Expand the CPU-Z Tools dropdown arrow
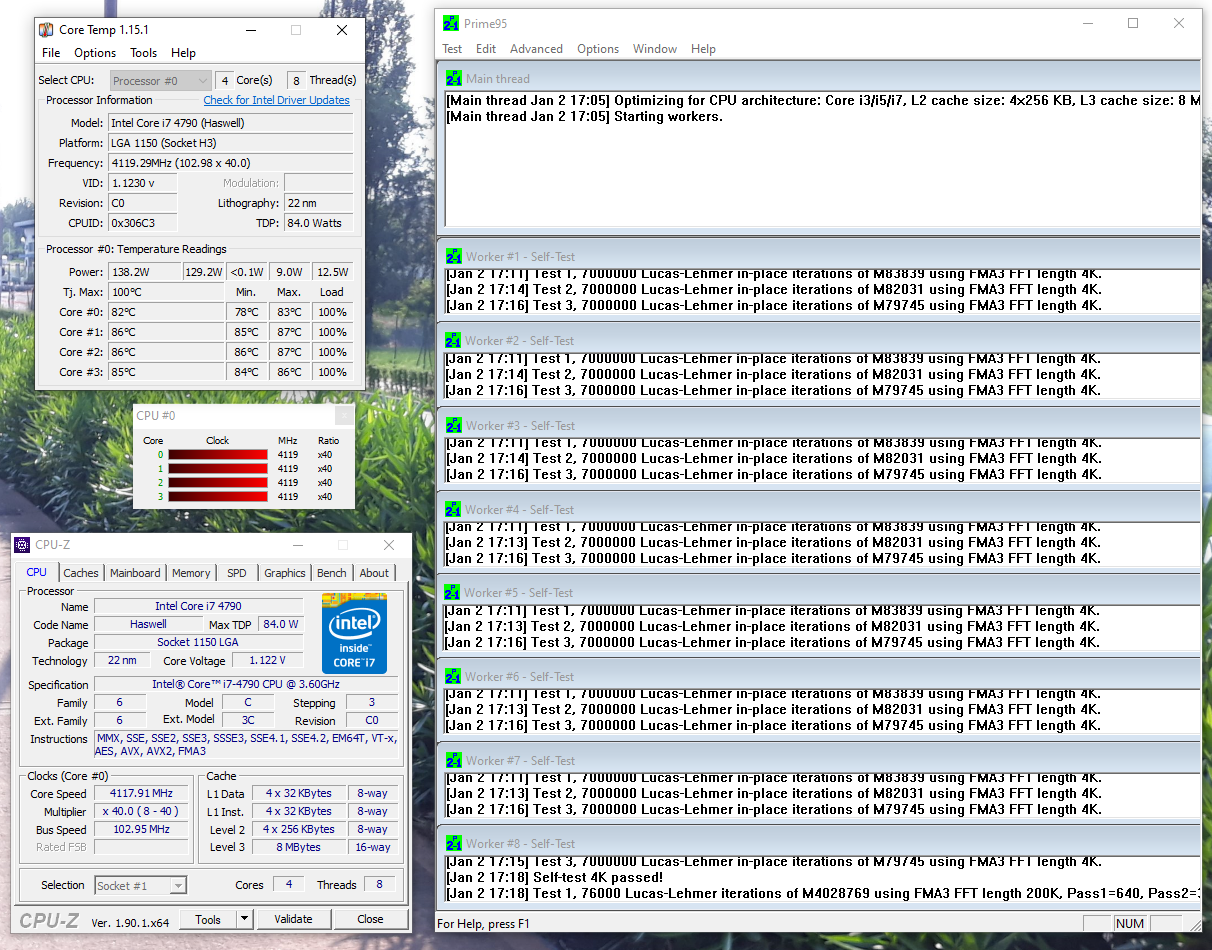 click(244, 919)
